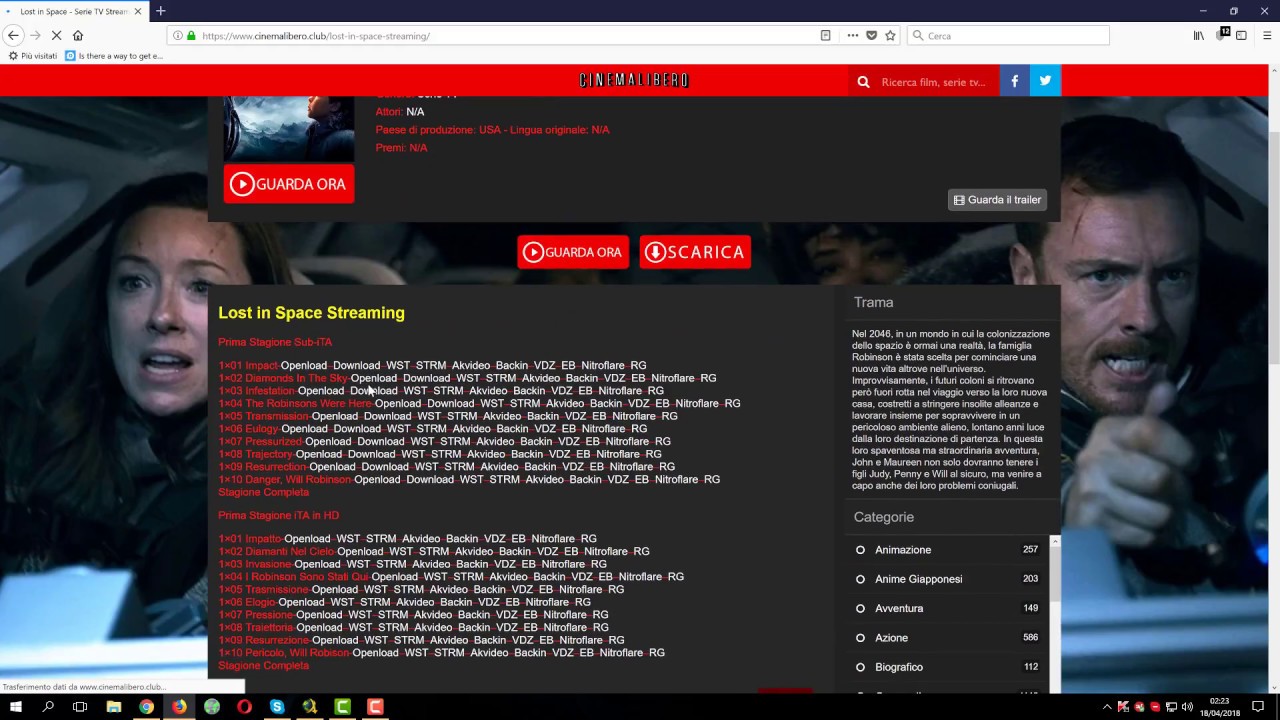1280x720 pixels.
Task: Click the Cerca browser search box
Action: [1008, 35]
